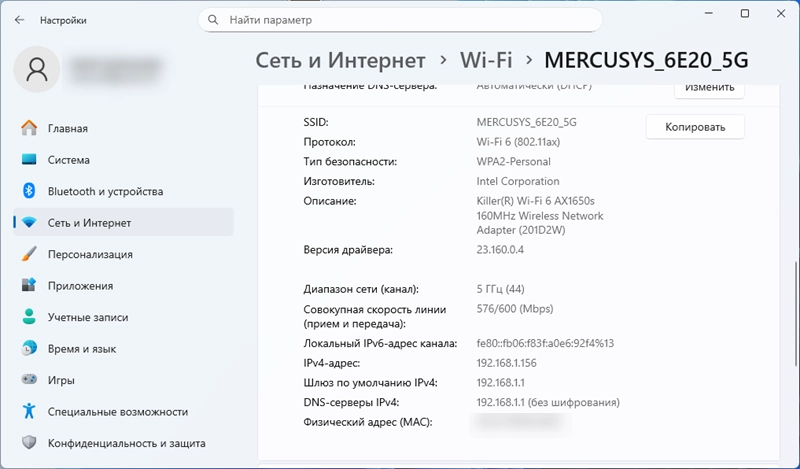
Task: Click the IPv6 address fe80::fb06:f83f:a0e6:92f4%13
Action: click(545, 343)
